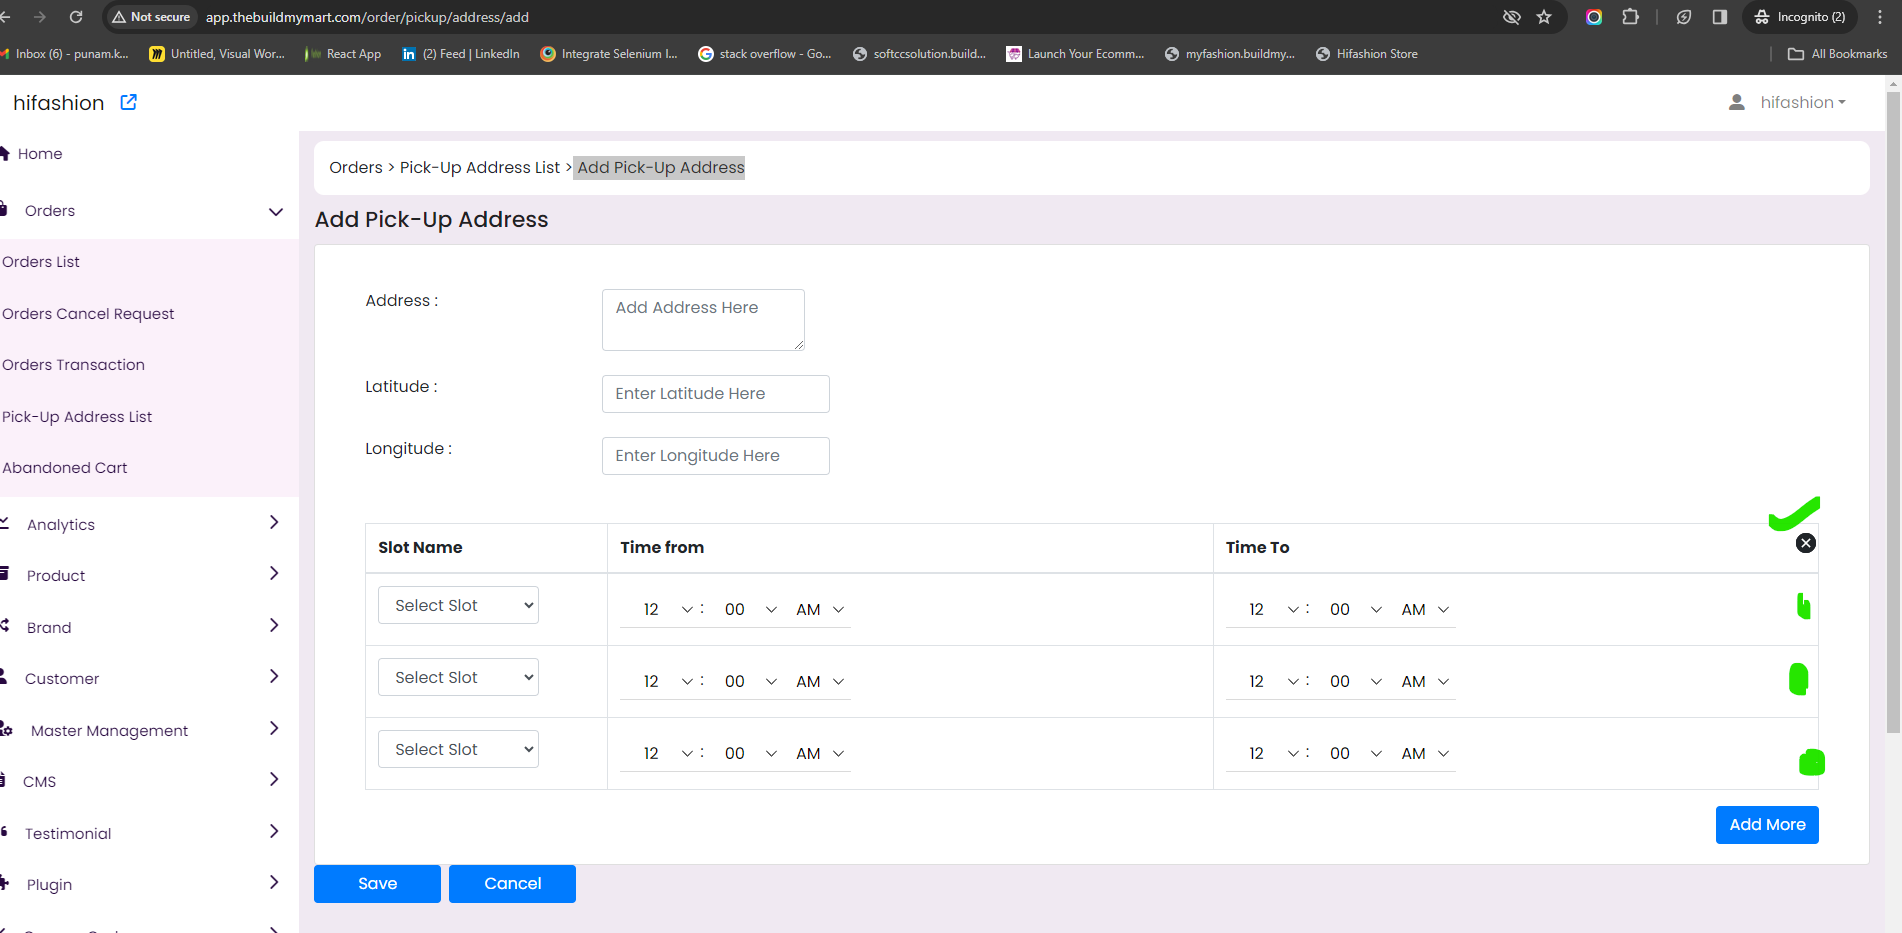Expand the Analytics menu chevron
Image resolution: width=1902 pixels, height=933 pixels.
274,522
